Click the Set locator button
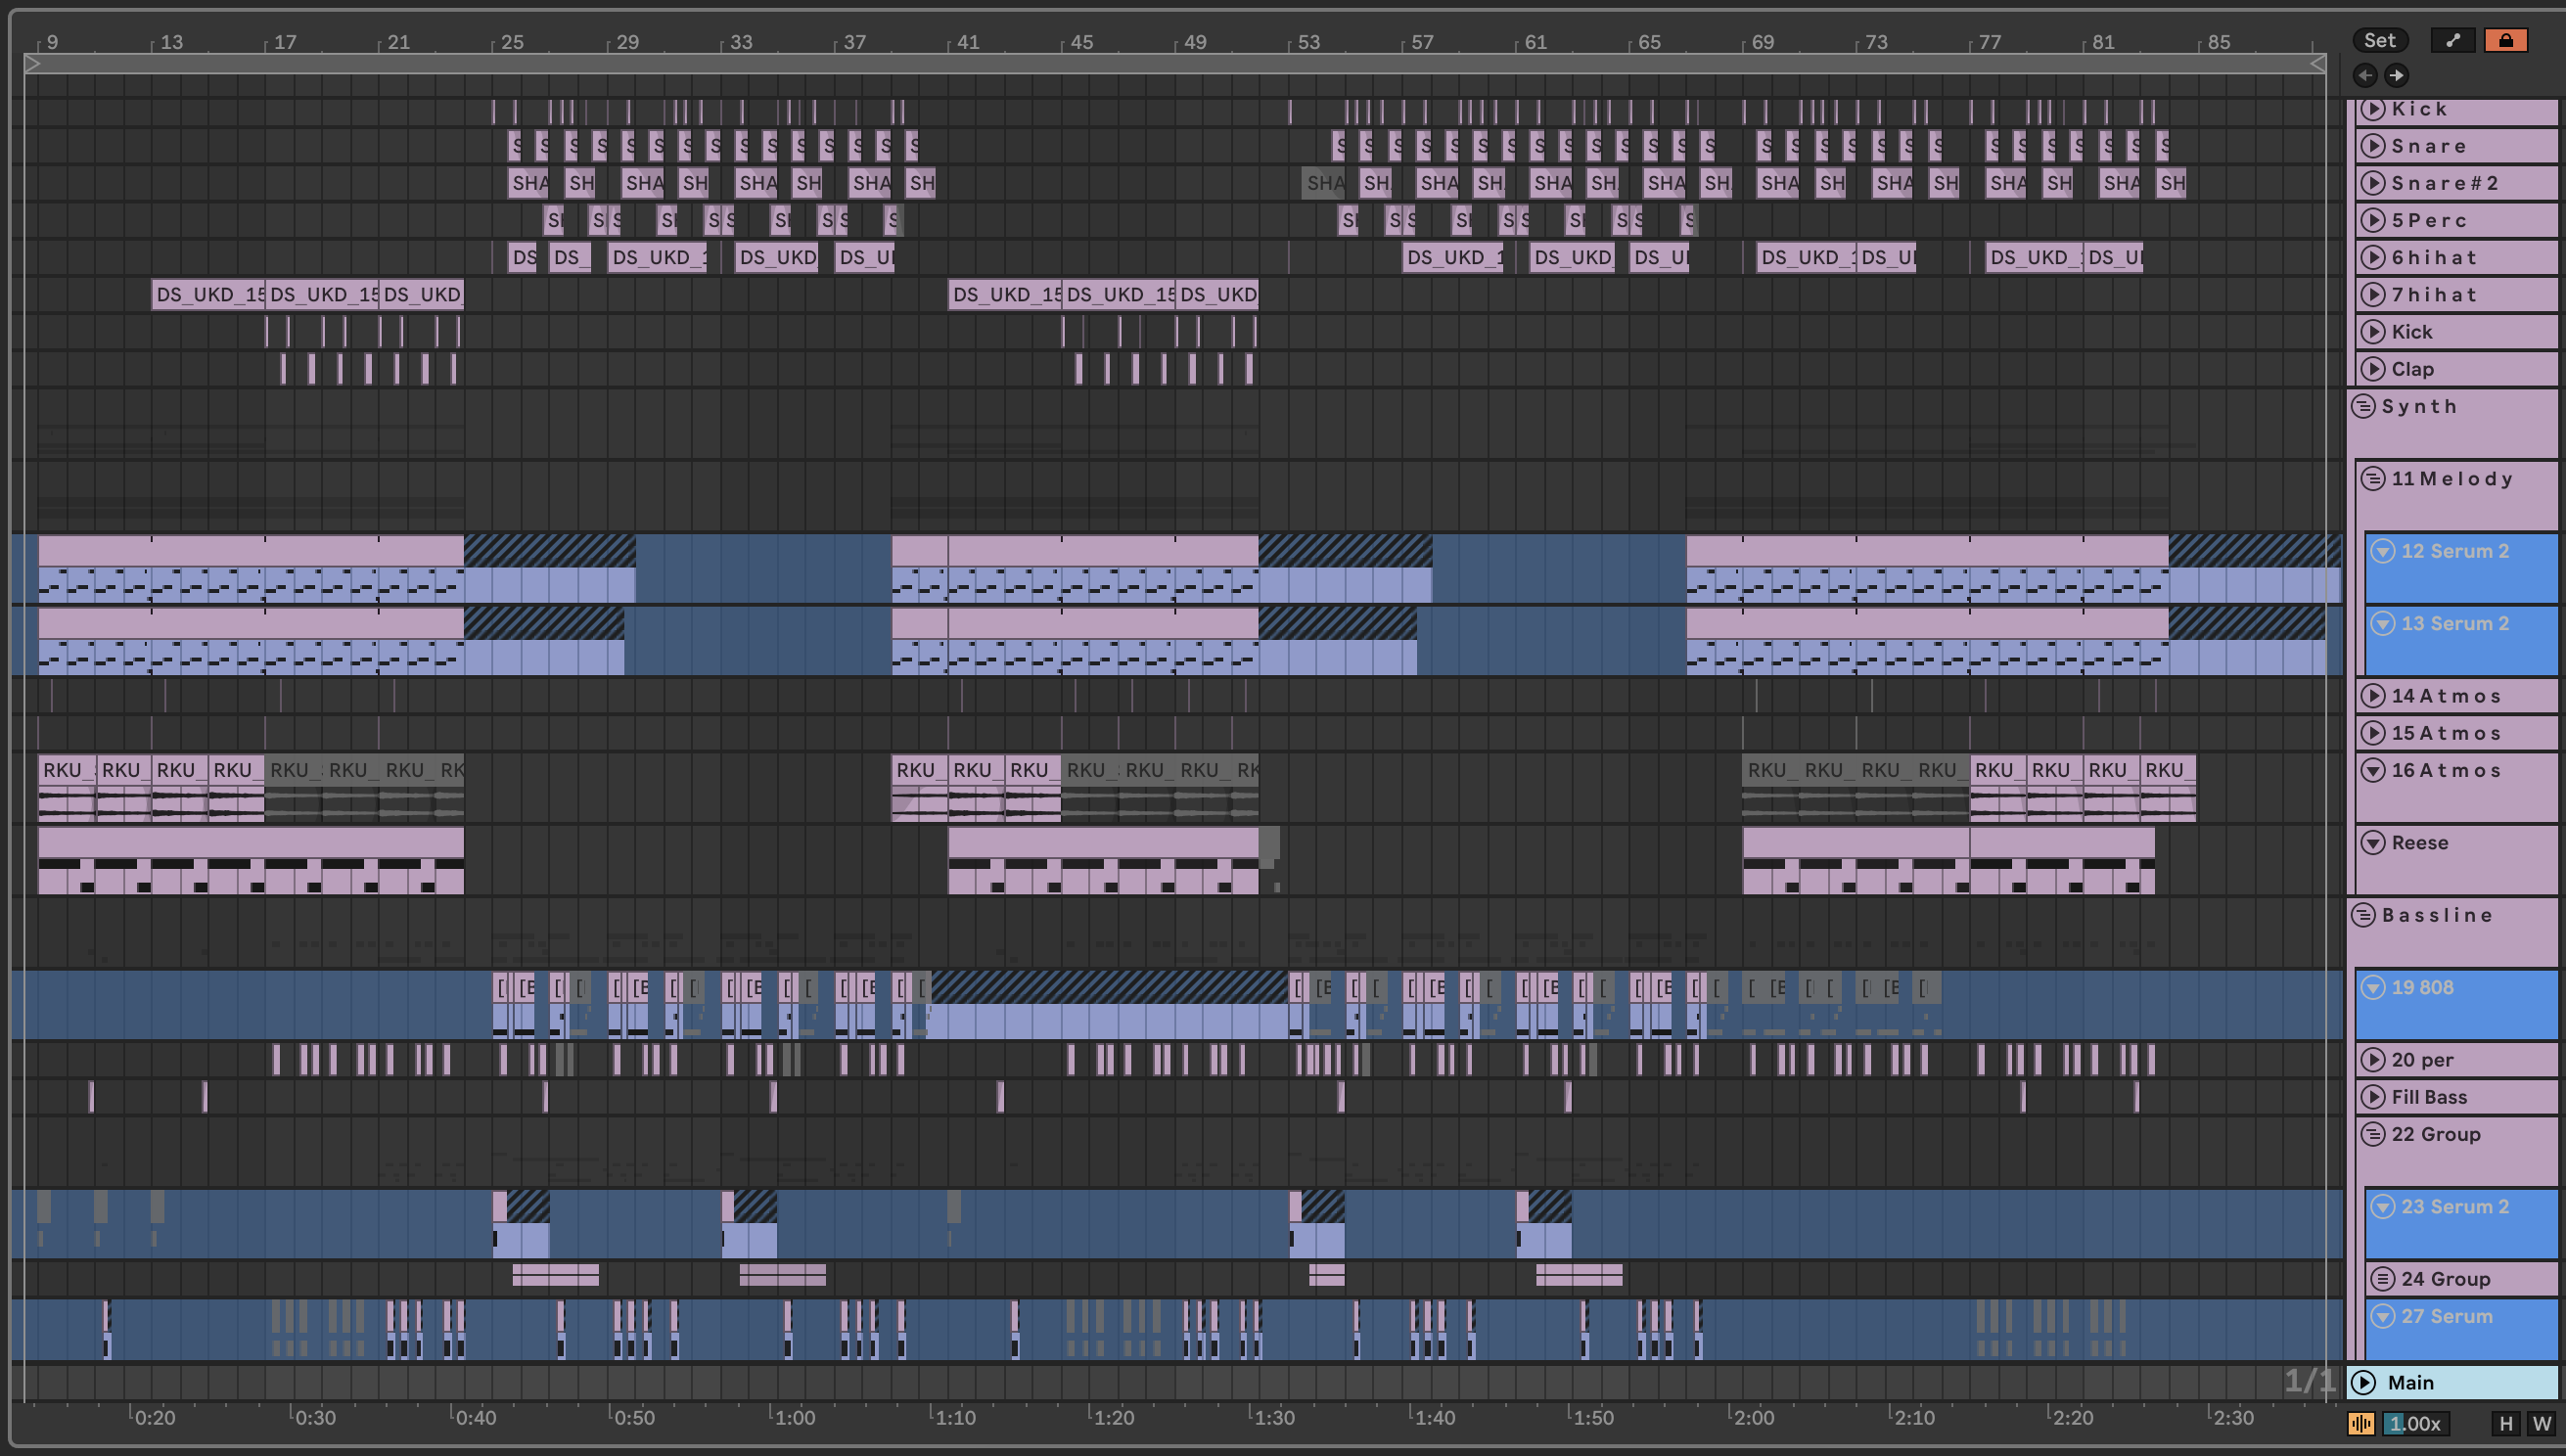 [x=2379, y=40]
